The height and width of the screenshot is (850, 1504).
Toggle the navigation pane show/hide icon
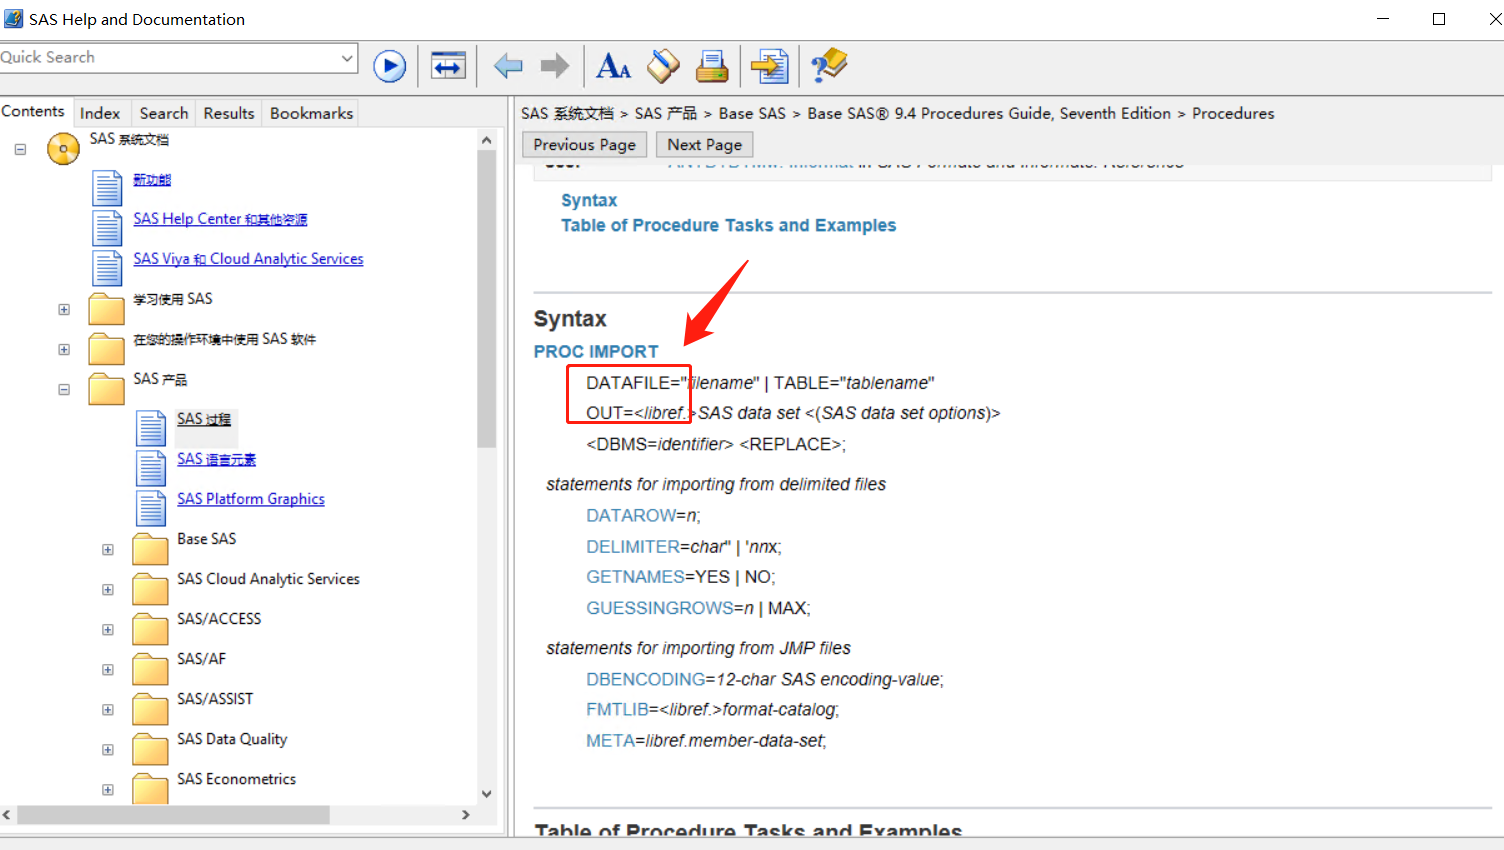[x=448, y=67]
